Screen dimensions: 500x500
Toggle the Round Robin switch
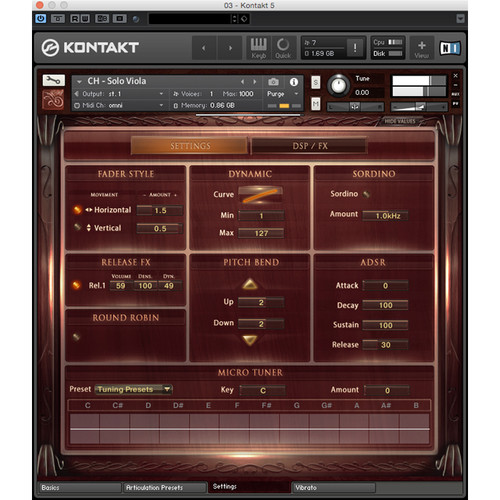[x=76, y=337]
